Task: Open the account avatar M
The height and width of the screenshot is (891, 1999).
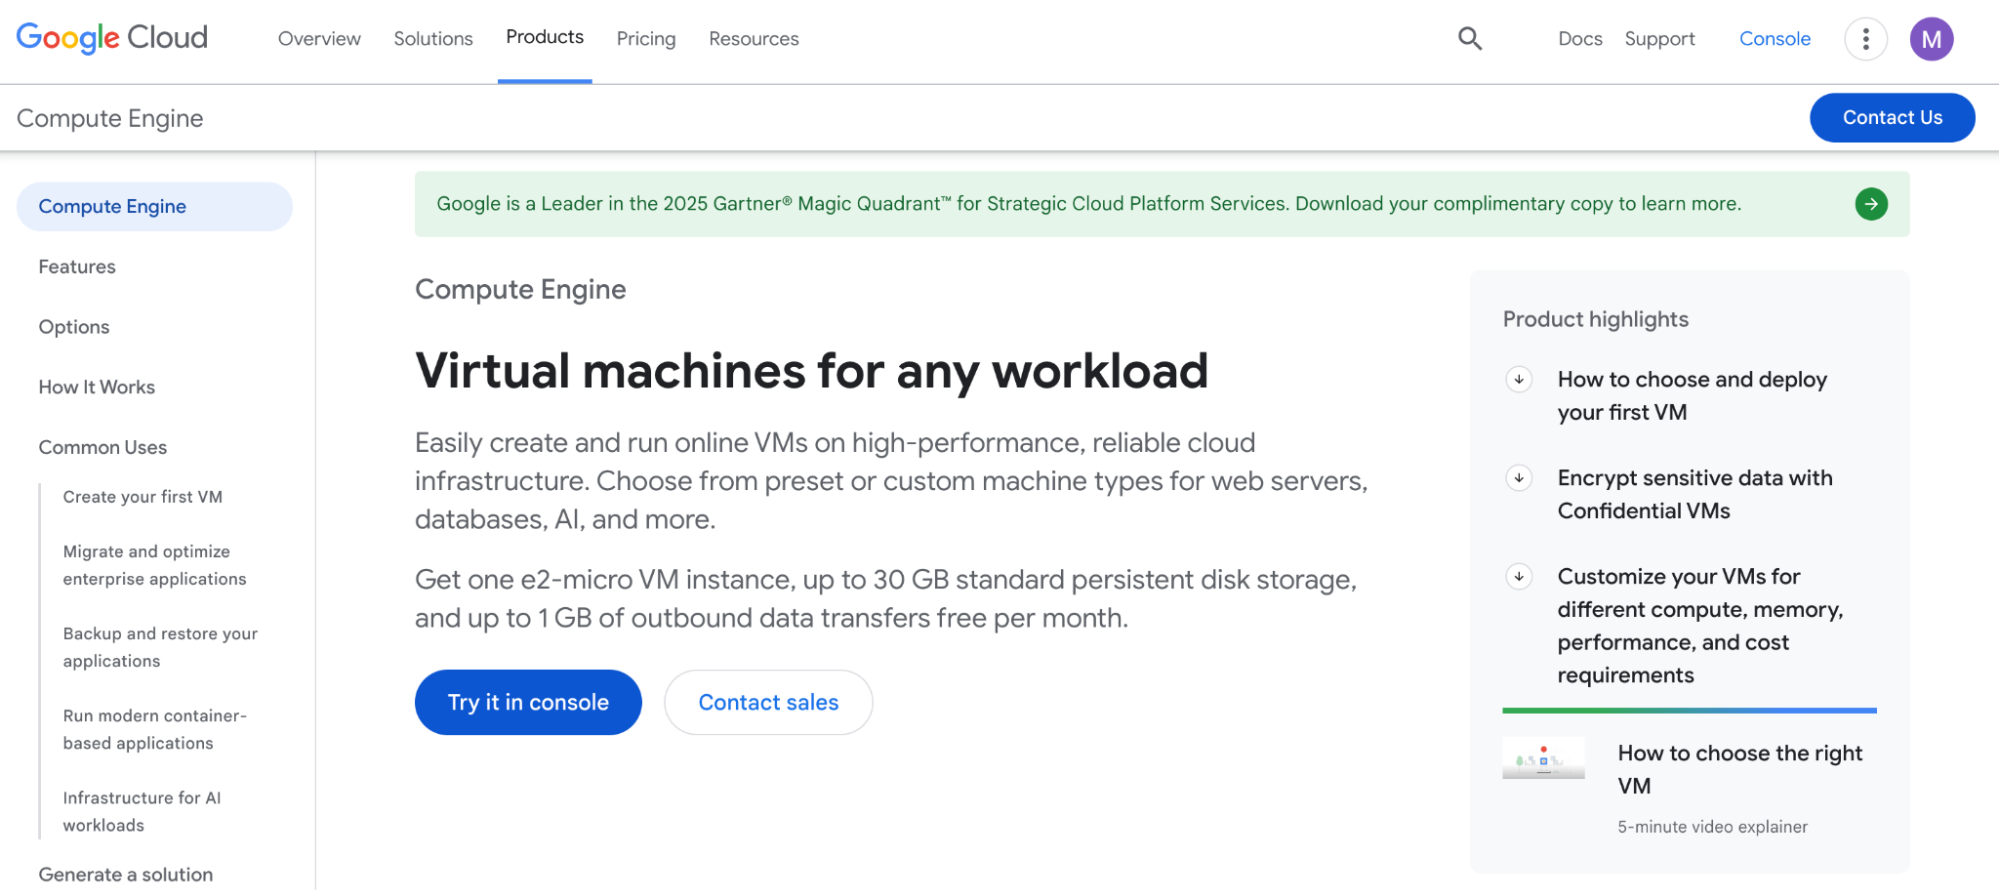Action: pos(1931,39)
